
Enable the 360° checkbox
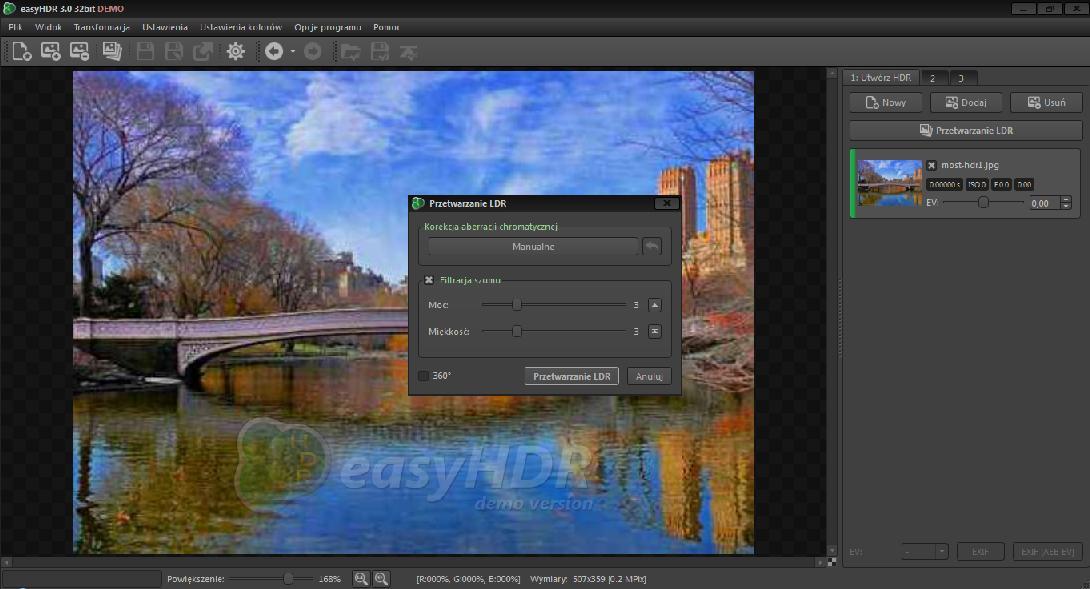pyautogui.click(x=423, y=376)
